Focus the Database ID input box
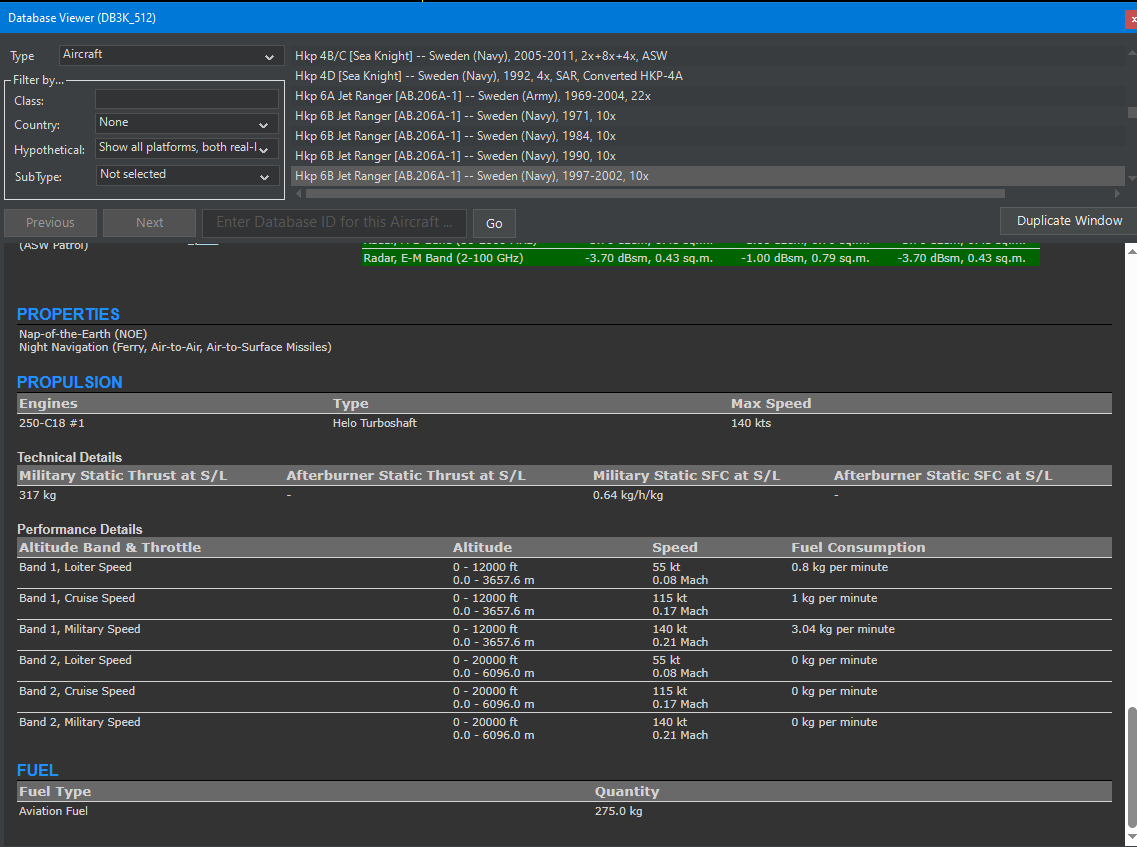This screenshot has width=1137, height=847. 334,223
